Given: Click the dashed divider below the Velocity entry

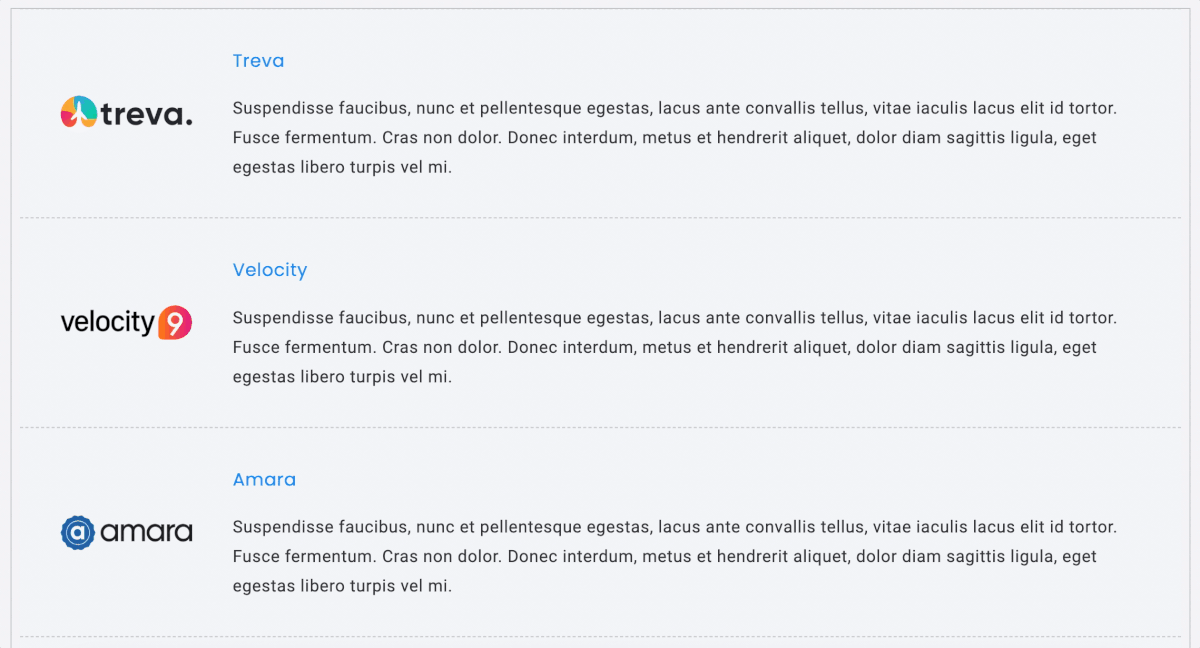Looking at the screenshot, I should tap(600, 428).
